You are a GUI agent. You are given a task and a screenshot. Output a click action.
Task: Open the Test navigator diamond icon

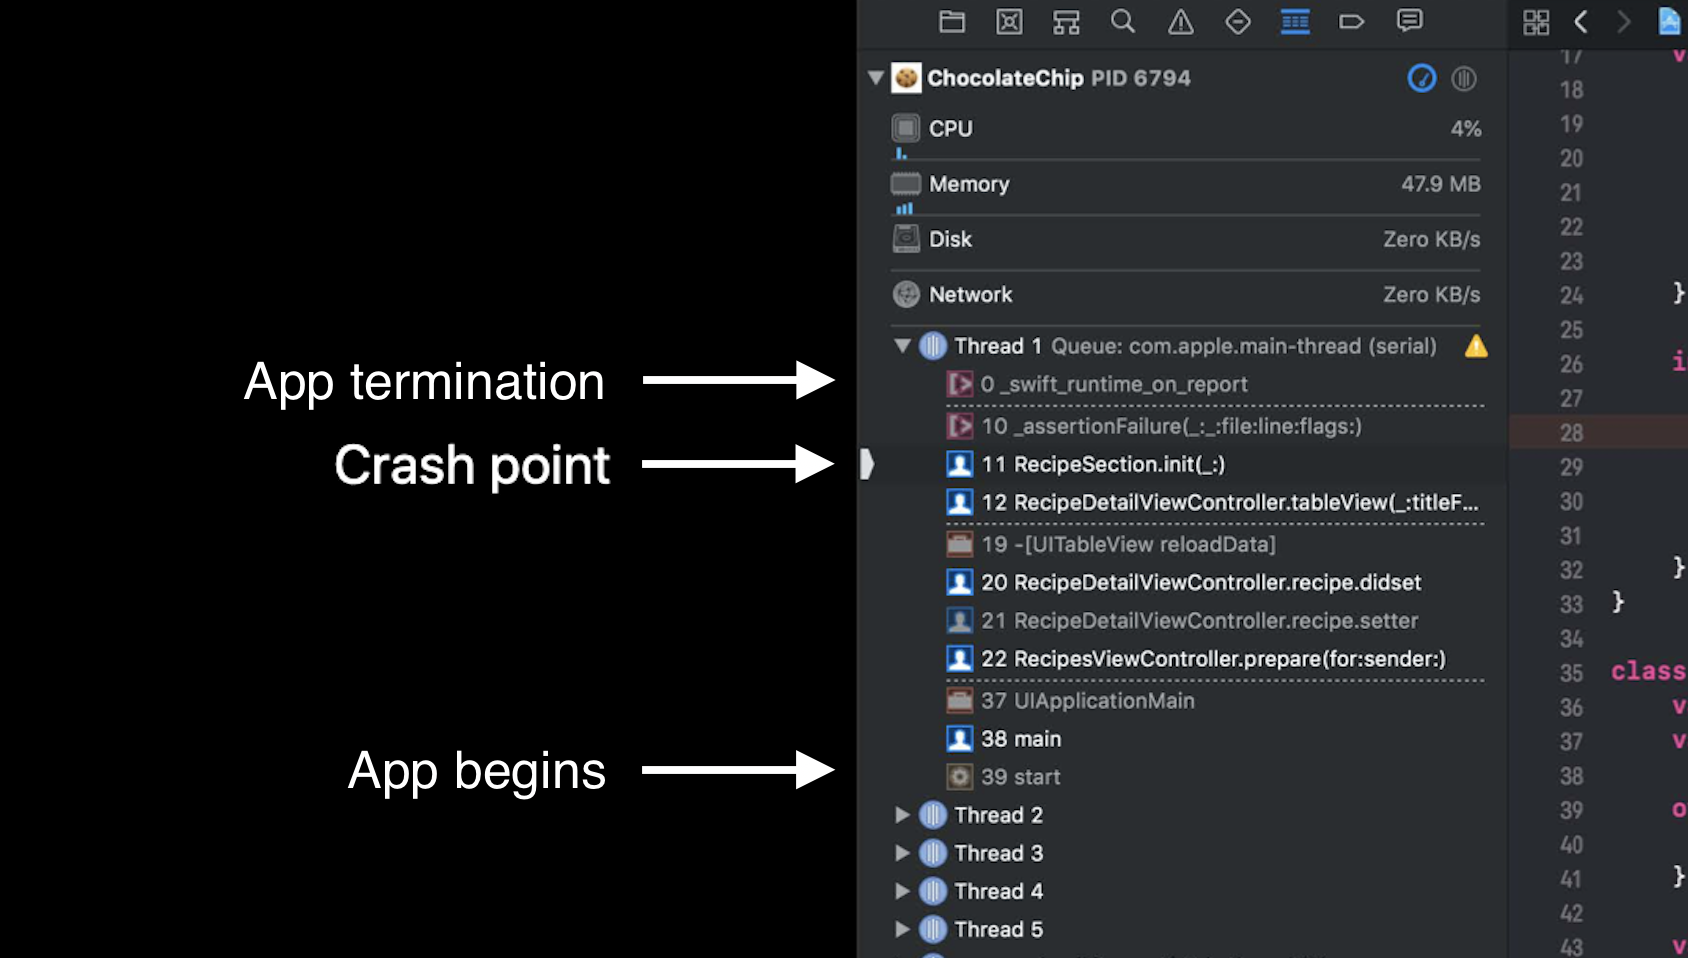coord(1237,21)
